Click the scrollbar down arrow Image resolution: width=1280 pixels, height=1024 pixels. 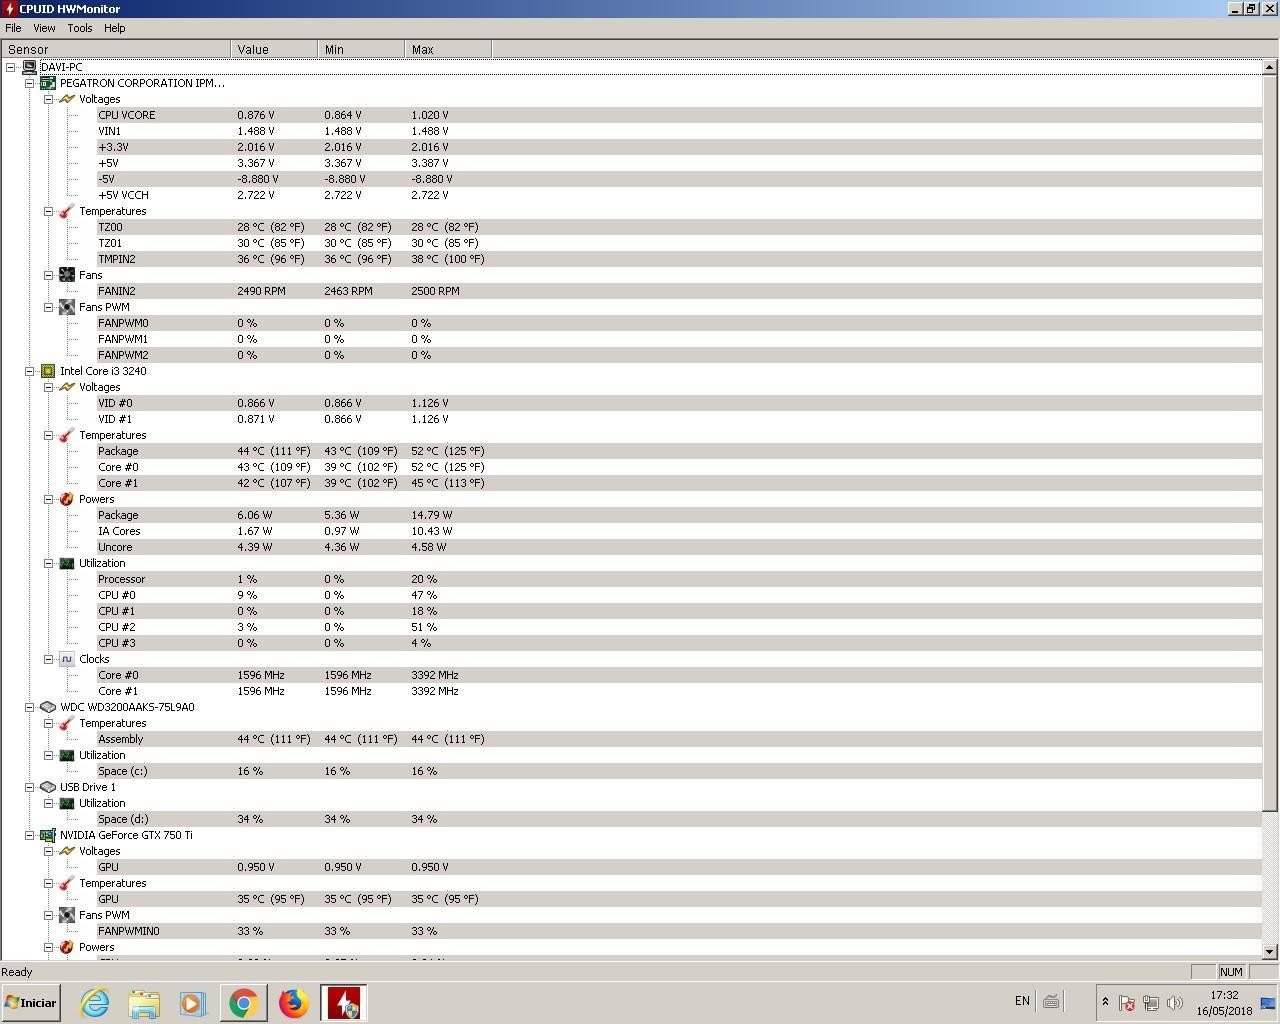(x=1270, y=952)
